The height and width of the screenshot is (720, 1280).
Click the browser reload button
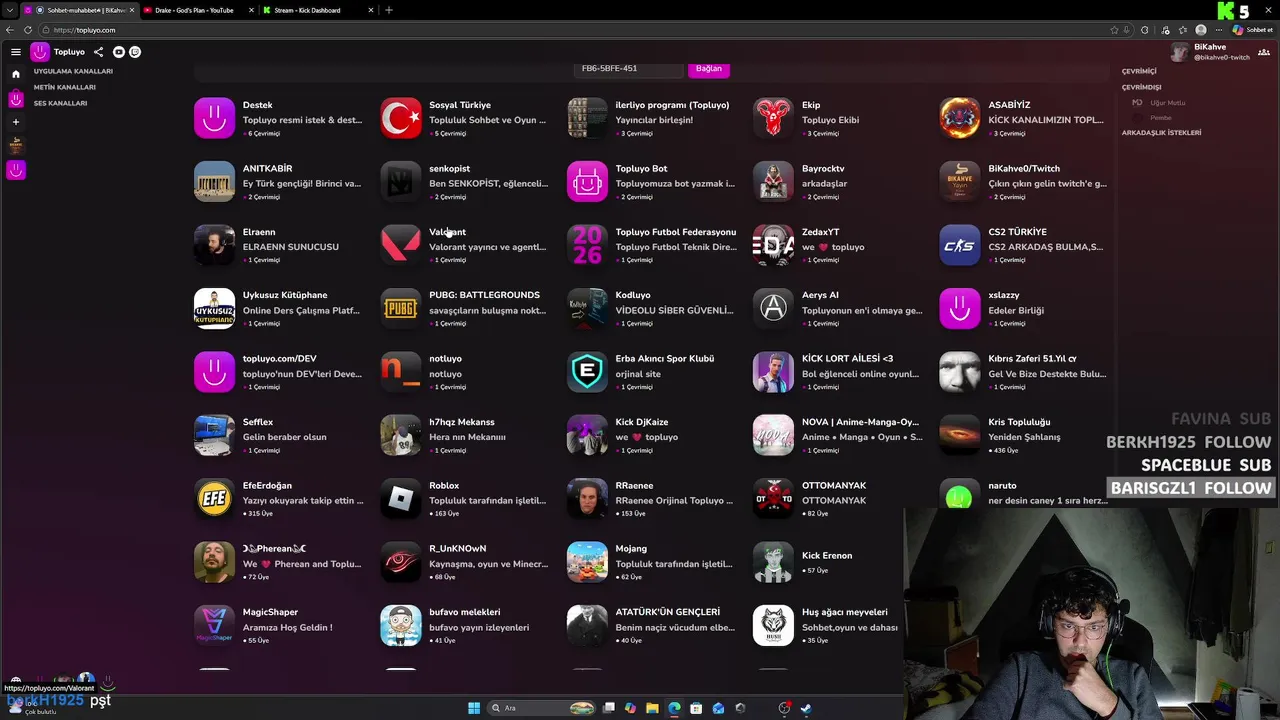(x=28, y=30)
